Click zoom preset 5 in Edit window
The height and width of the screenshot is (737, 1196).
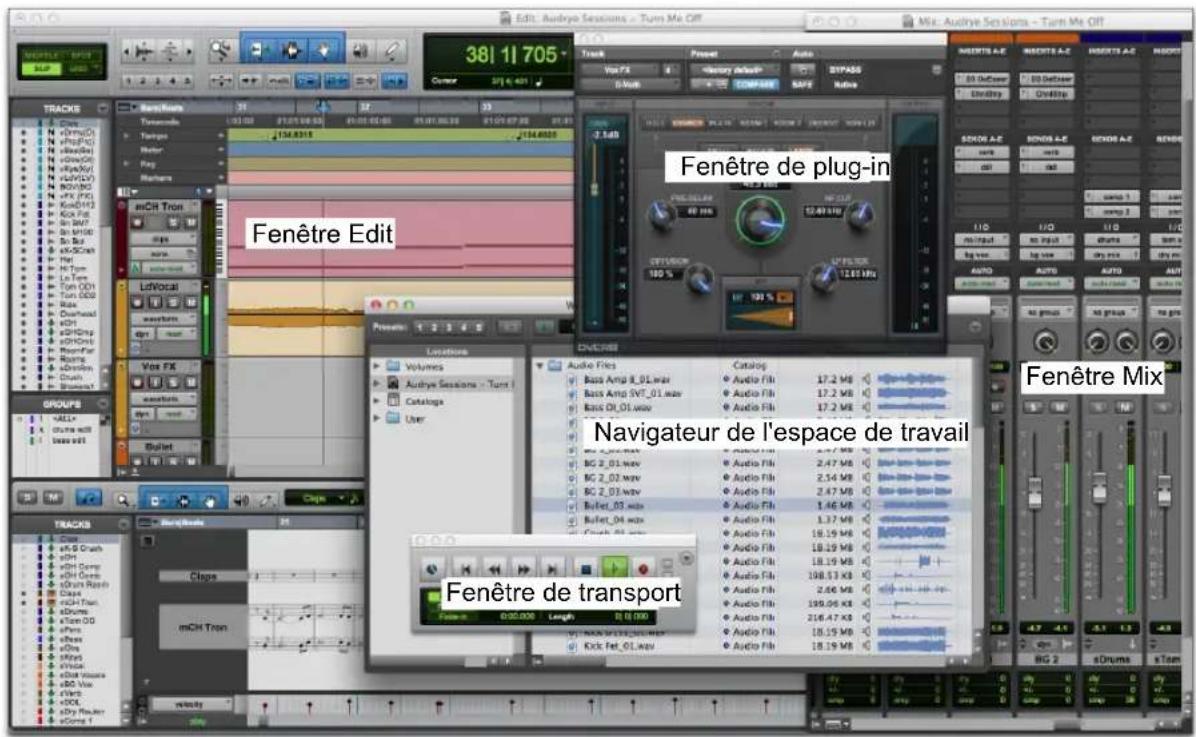(x=188, y=81)
